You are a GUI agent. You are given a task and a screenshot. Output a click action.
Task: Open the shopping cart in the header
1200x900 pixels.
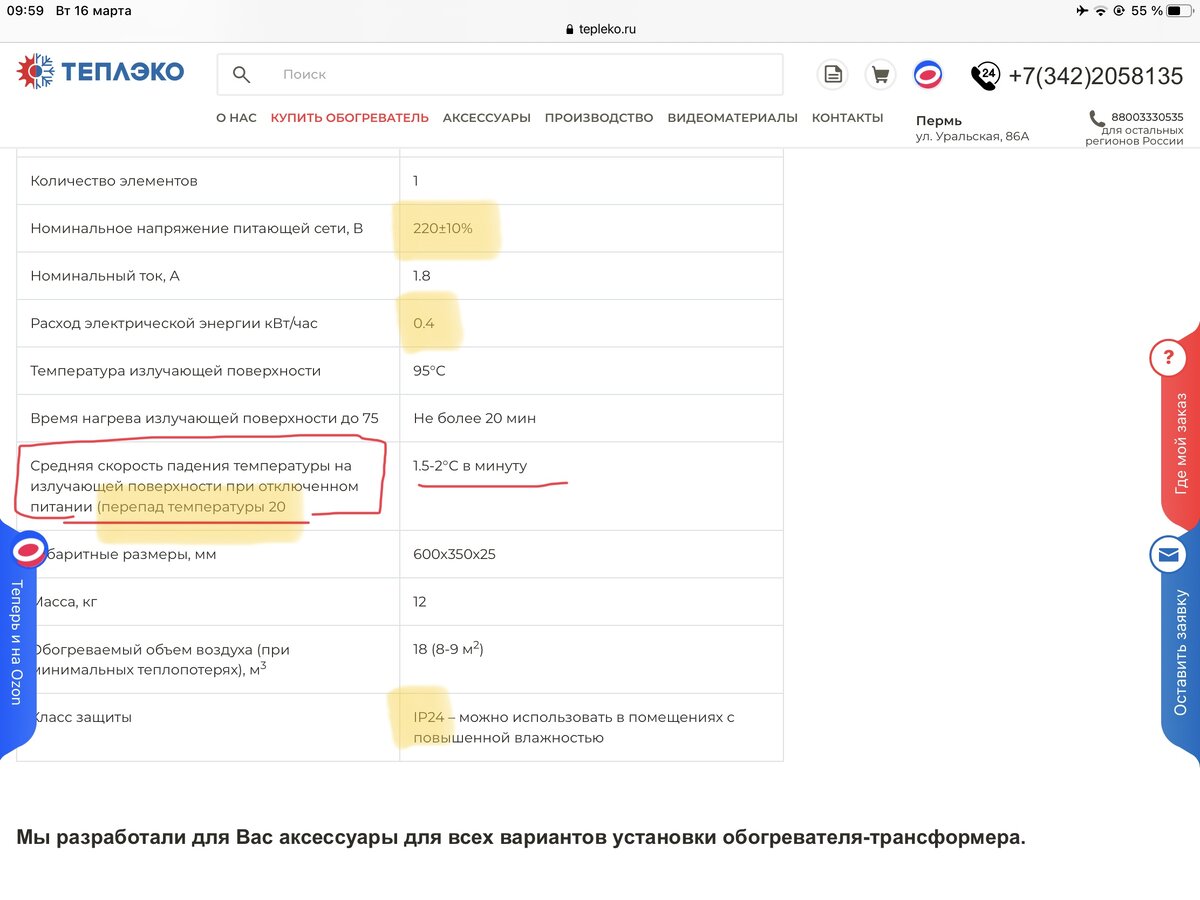[880, 75]
